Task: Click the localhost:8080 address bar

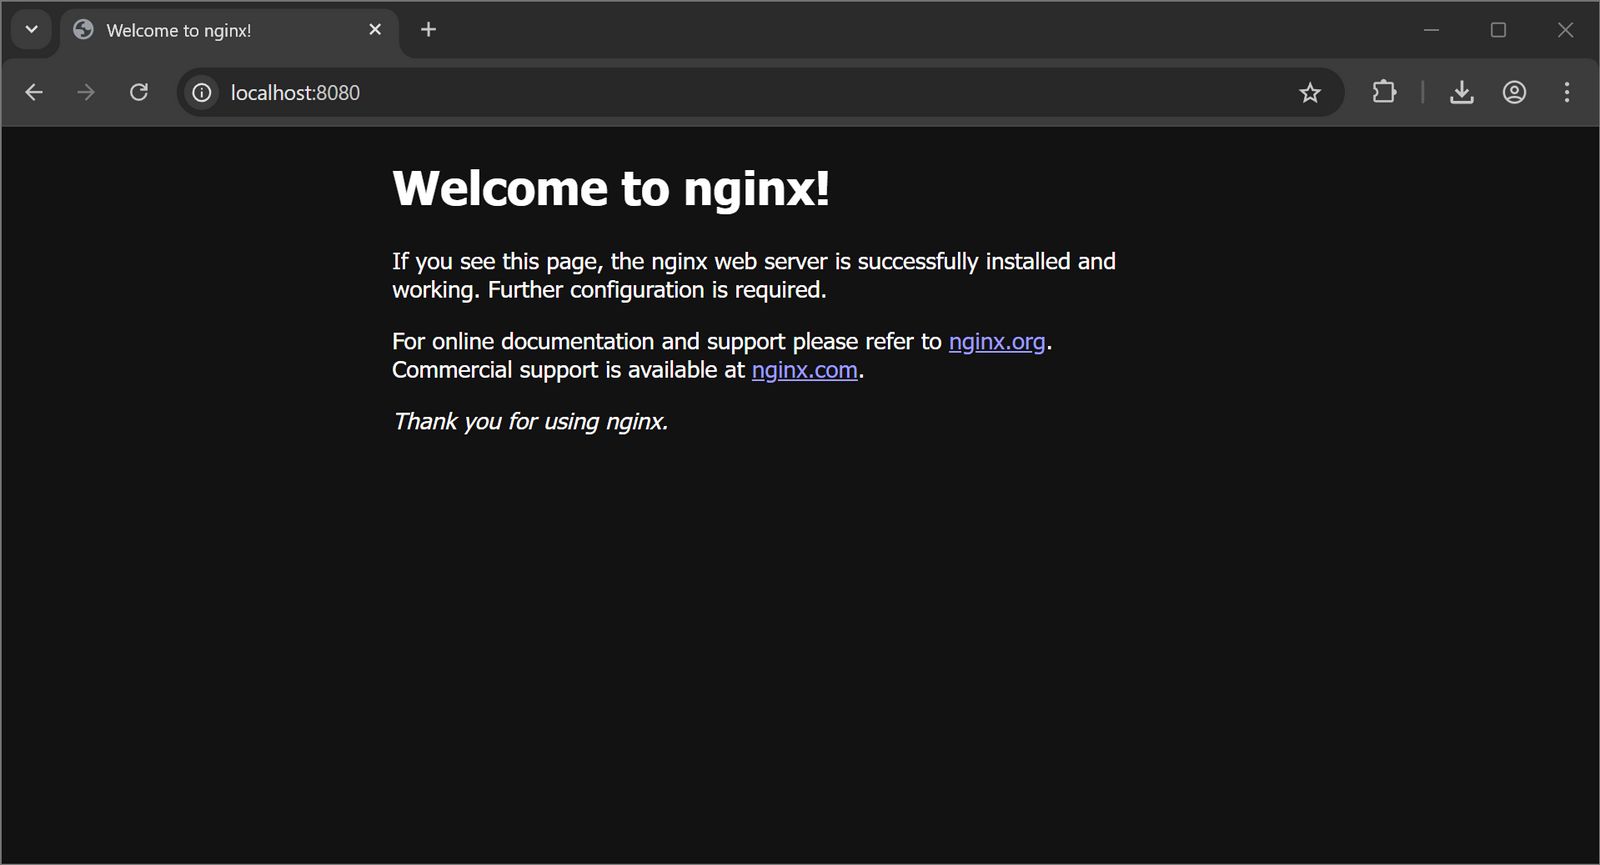Action: (x=700, y=93)
